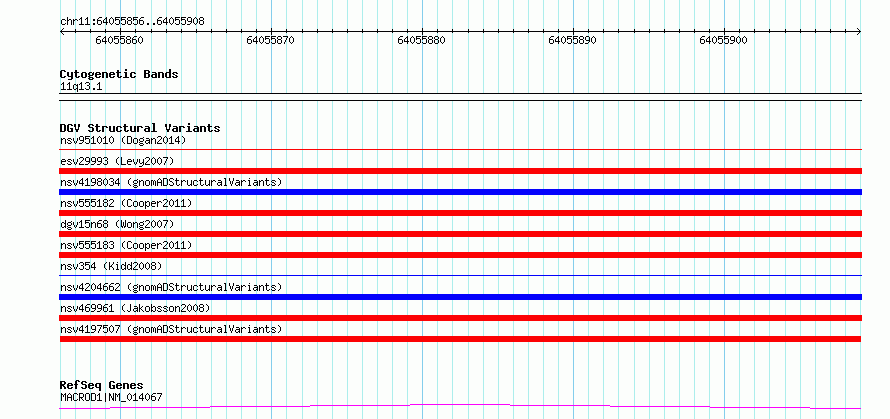Click the magenta MACROD1 gene line

point(460,406)
